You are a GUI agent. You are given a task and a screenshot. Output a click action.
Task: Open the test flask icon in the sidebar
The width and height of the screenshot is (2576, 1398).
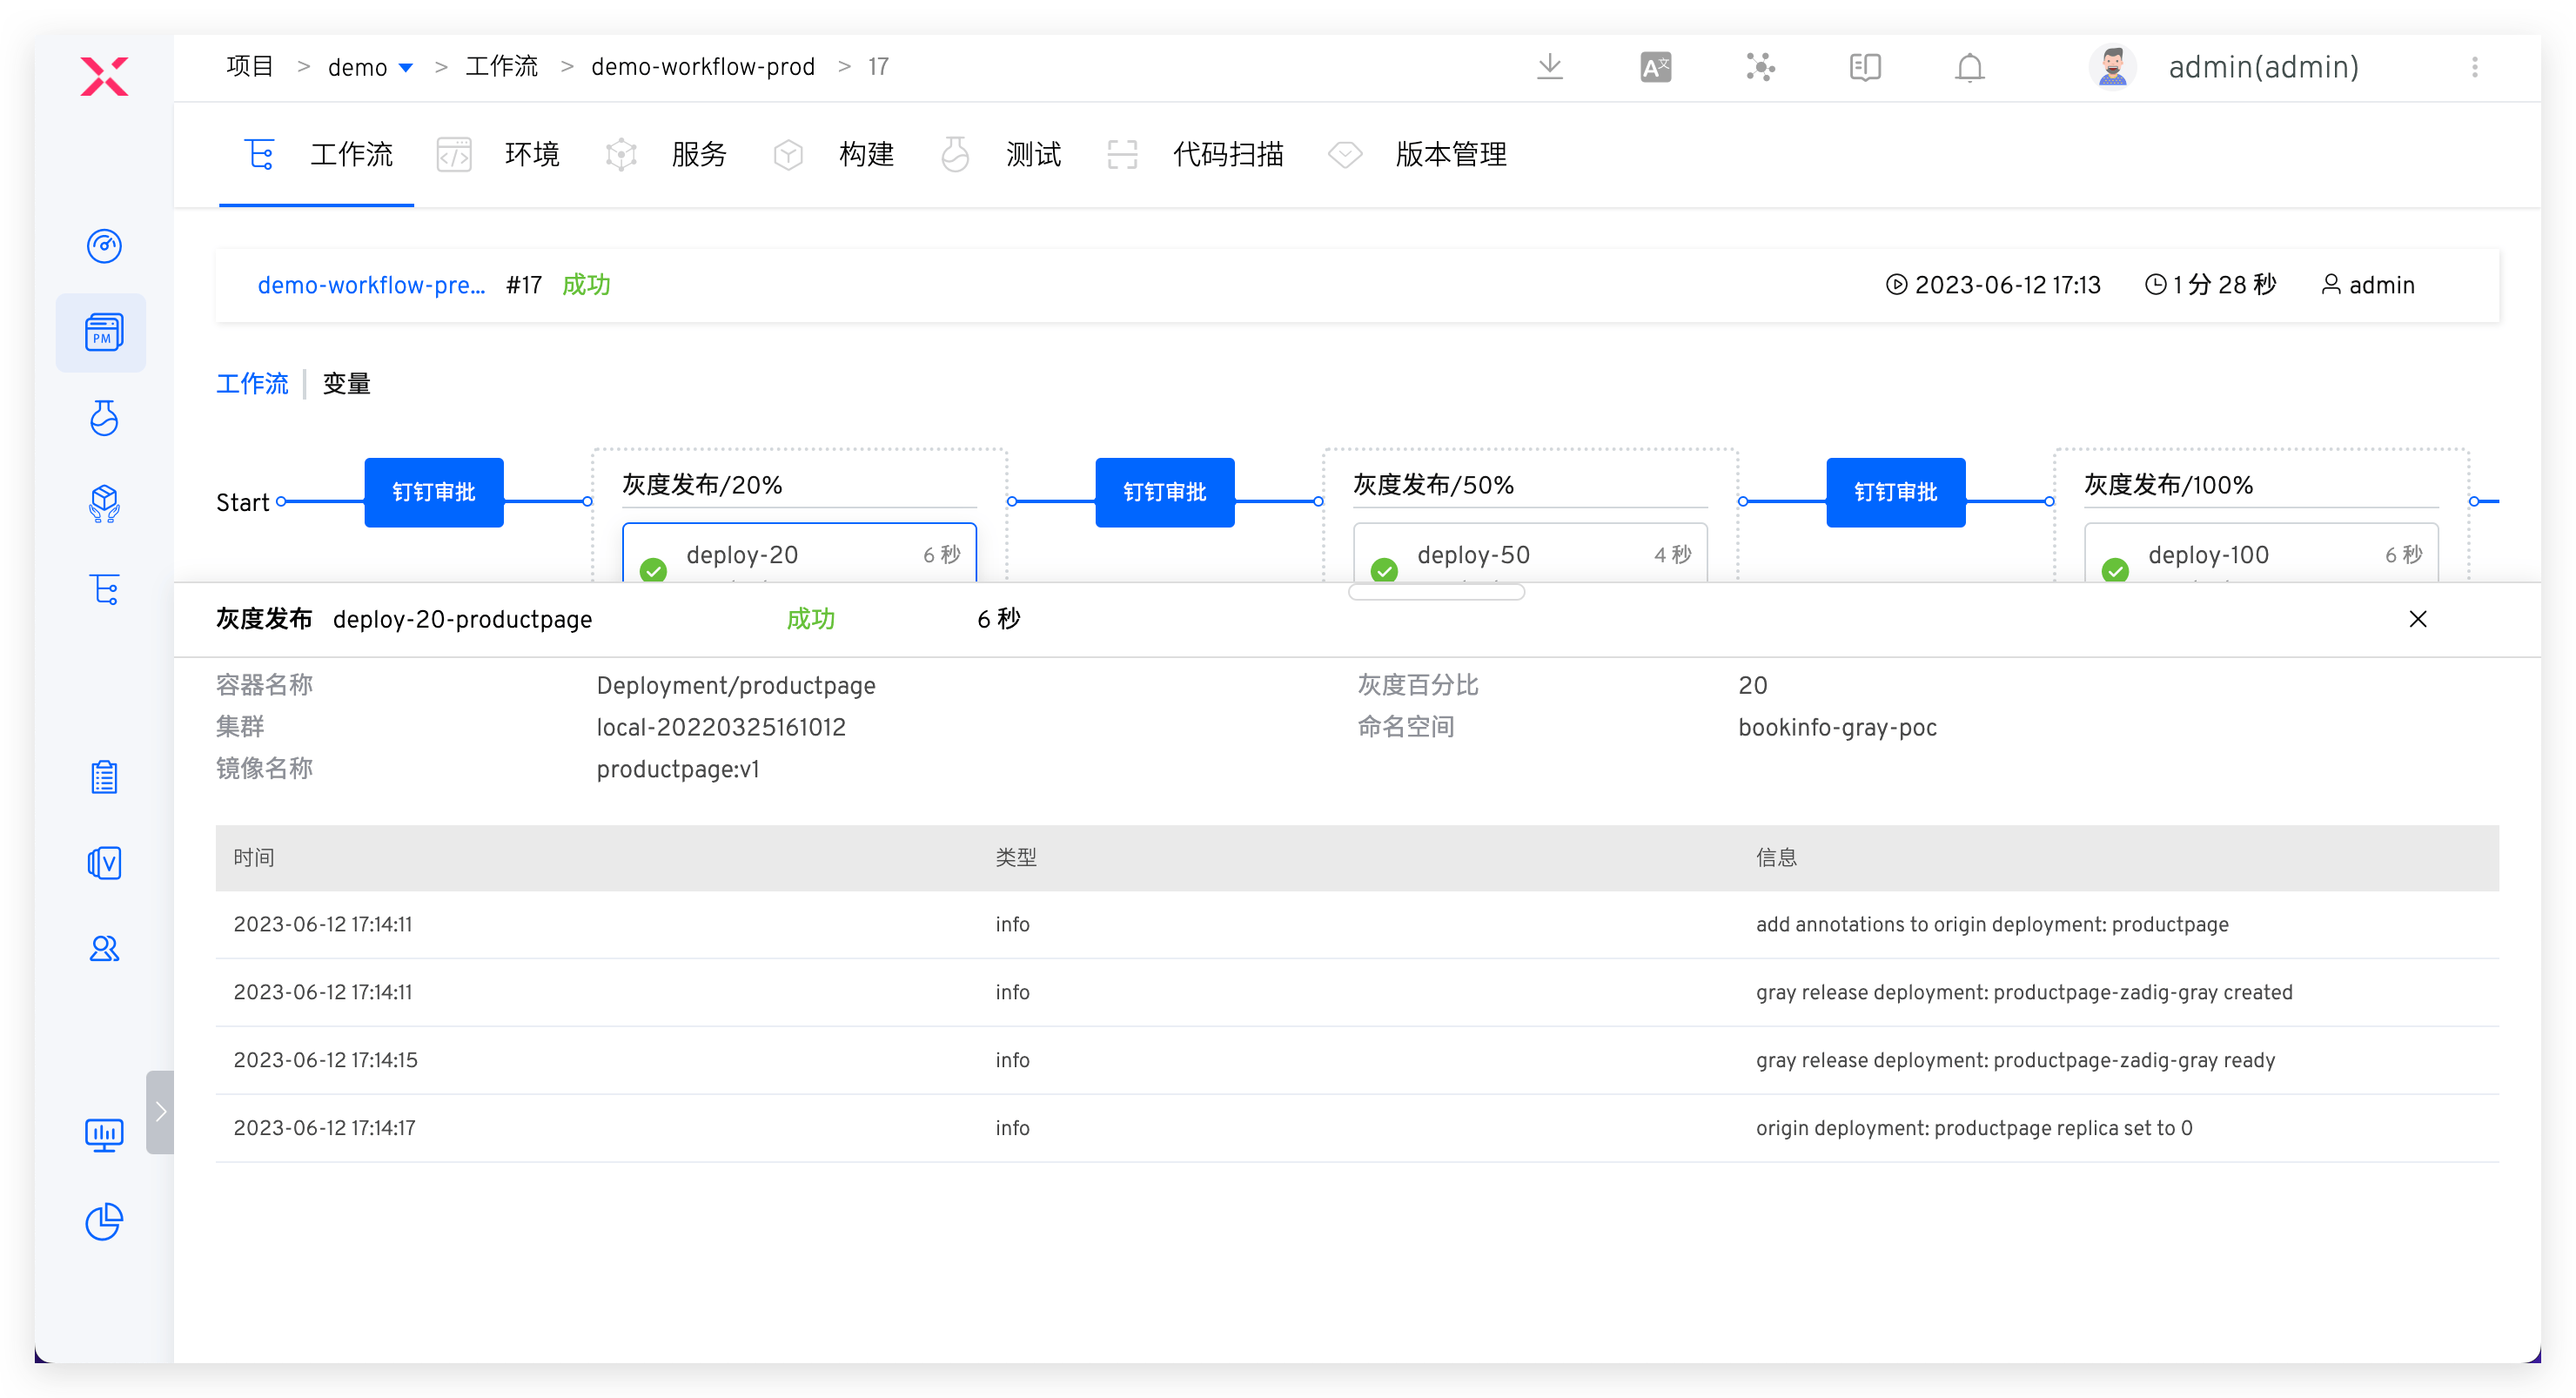(104, 418)
